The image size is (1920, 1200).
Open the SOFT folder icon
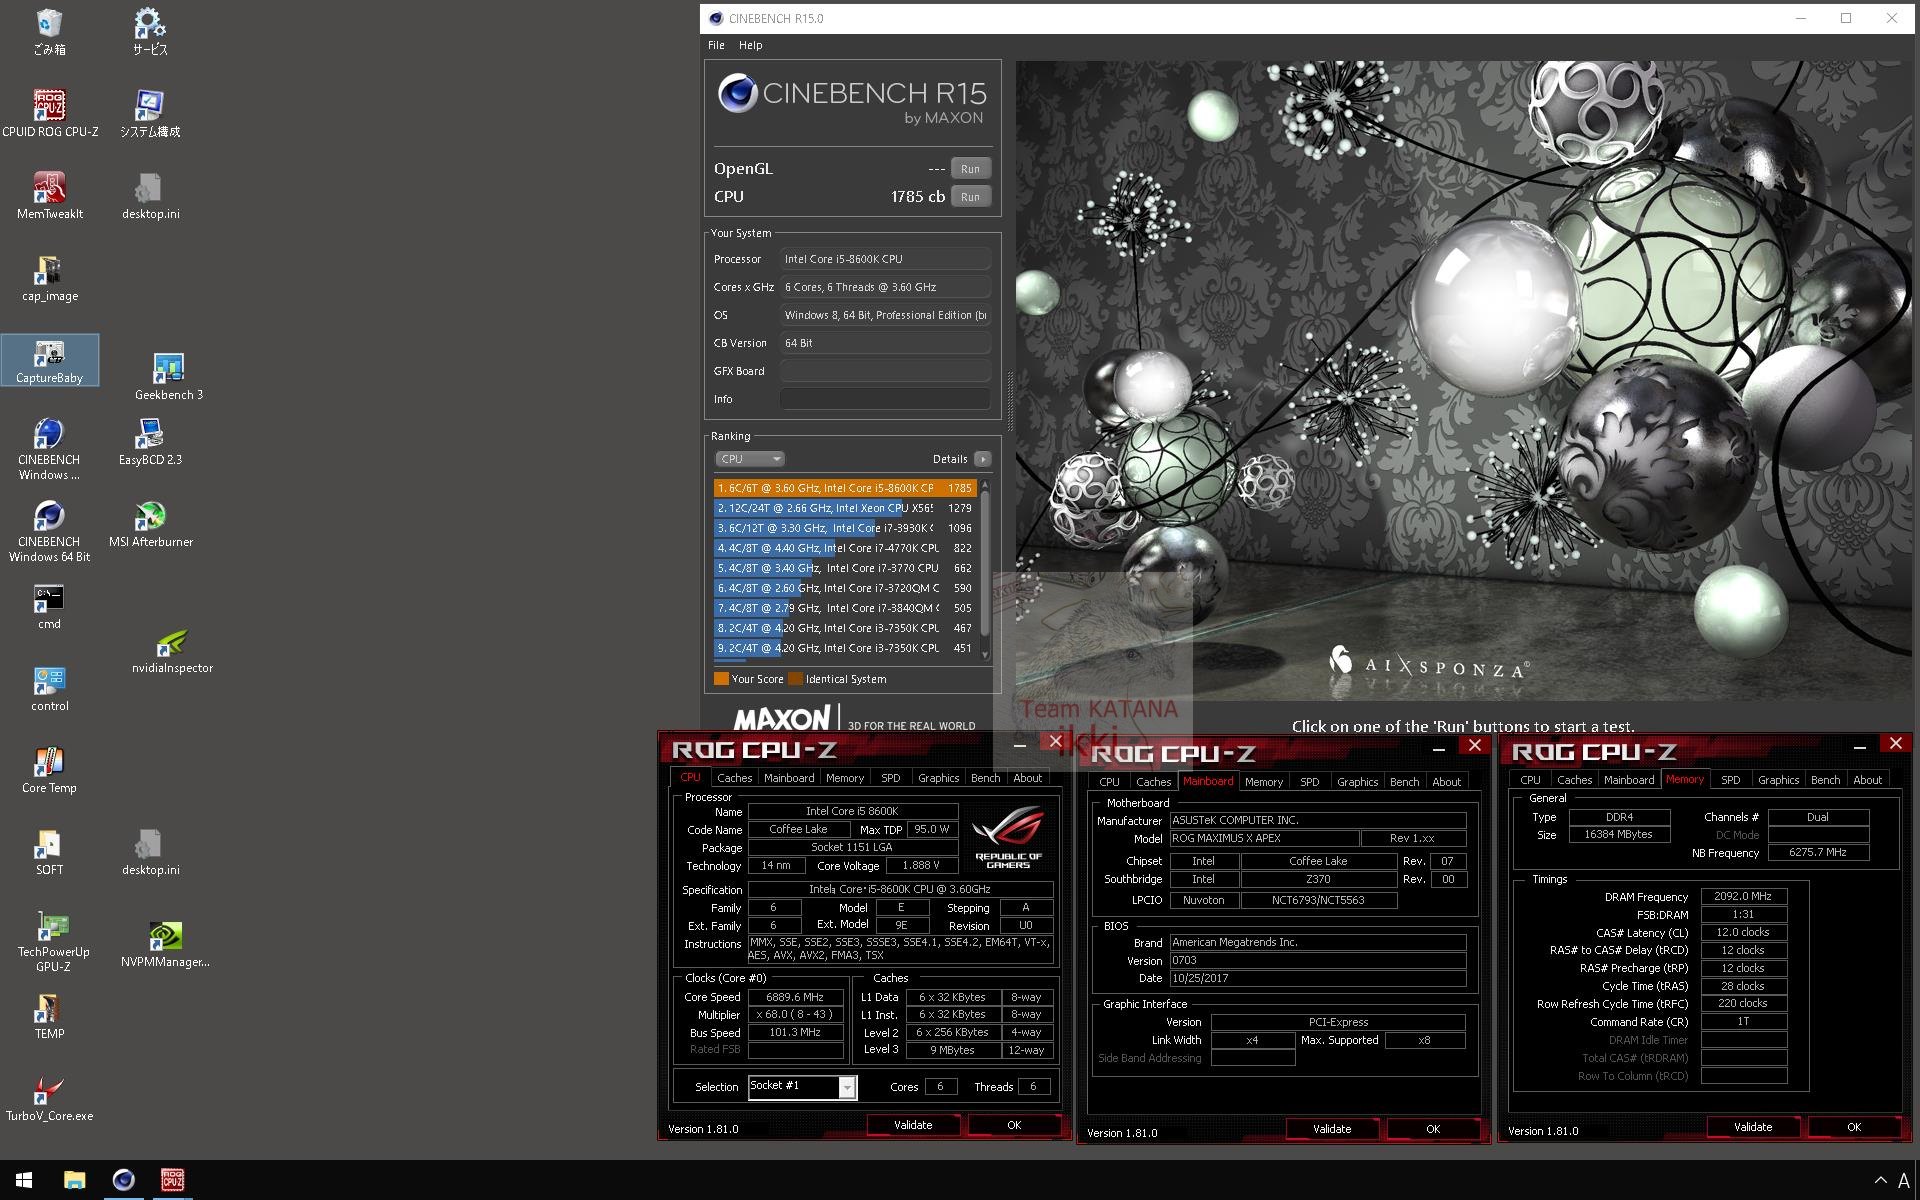[x=49, y=852]
